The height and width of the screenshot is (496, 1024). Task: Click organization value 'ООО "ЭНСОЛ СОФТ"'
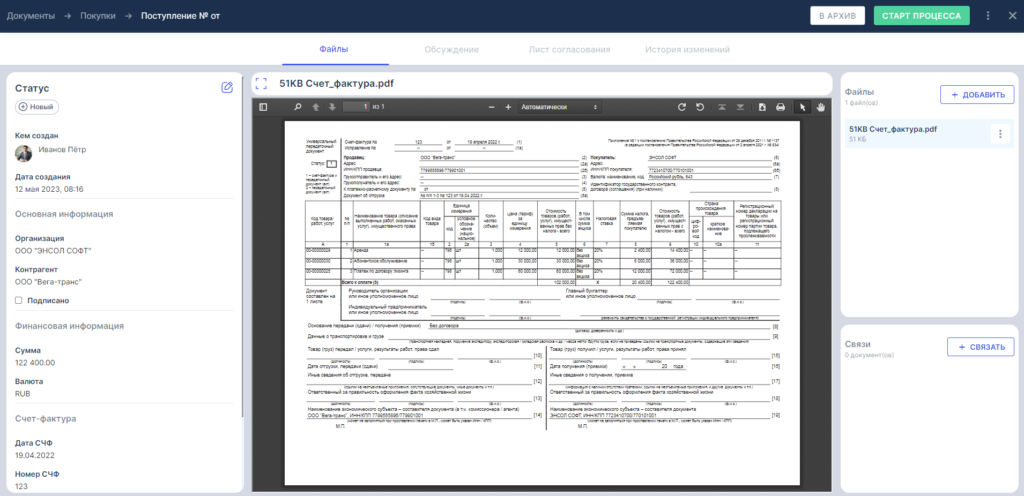tap(53, 251)
